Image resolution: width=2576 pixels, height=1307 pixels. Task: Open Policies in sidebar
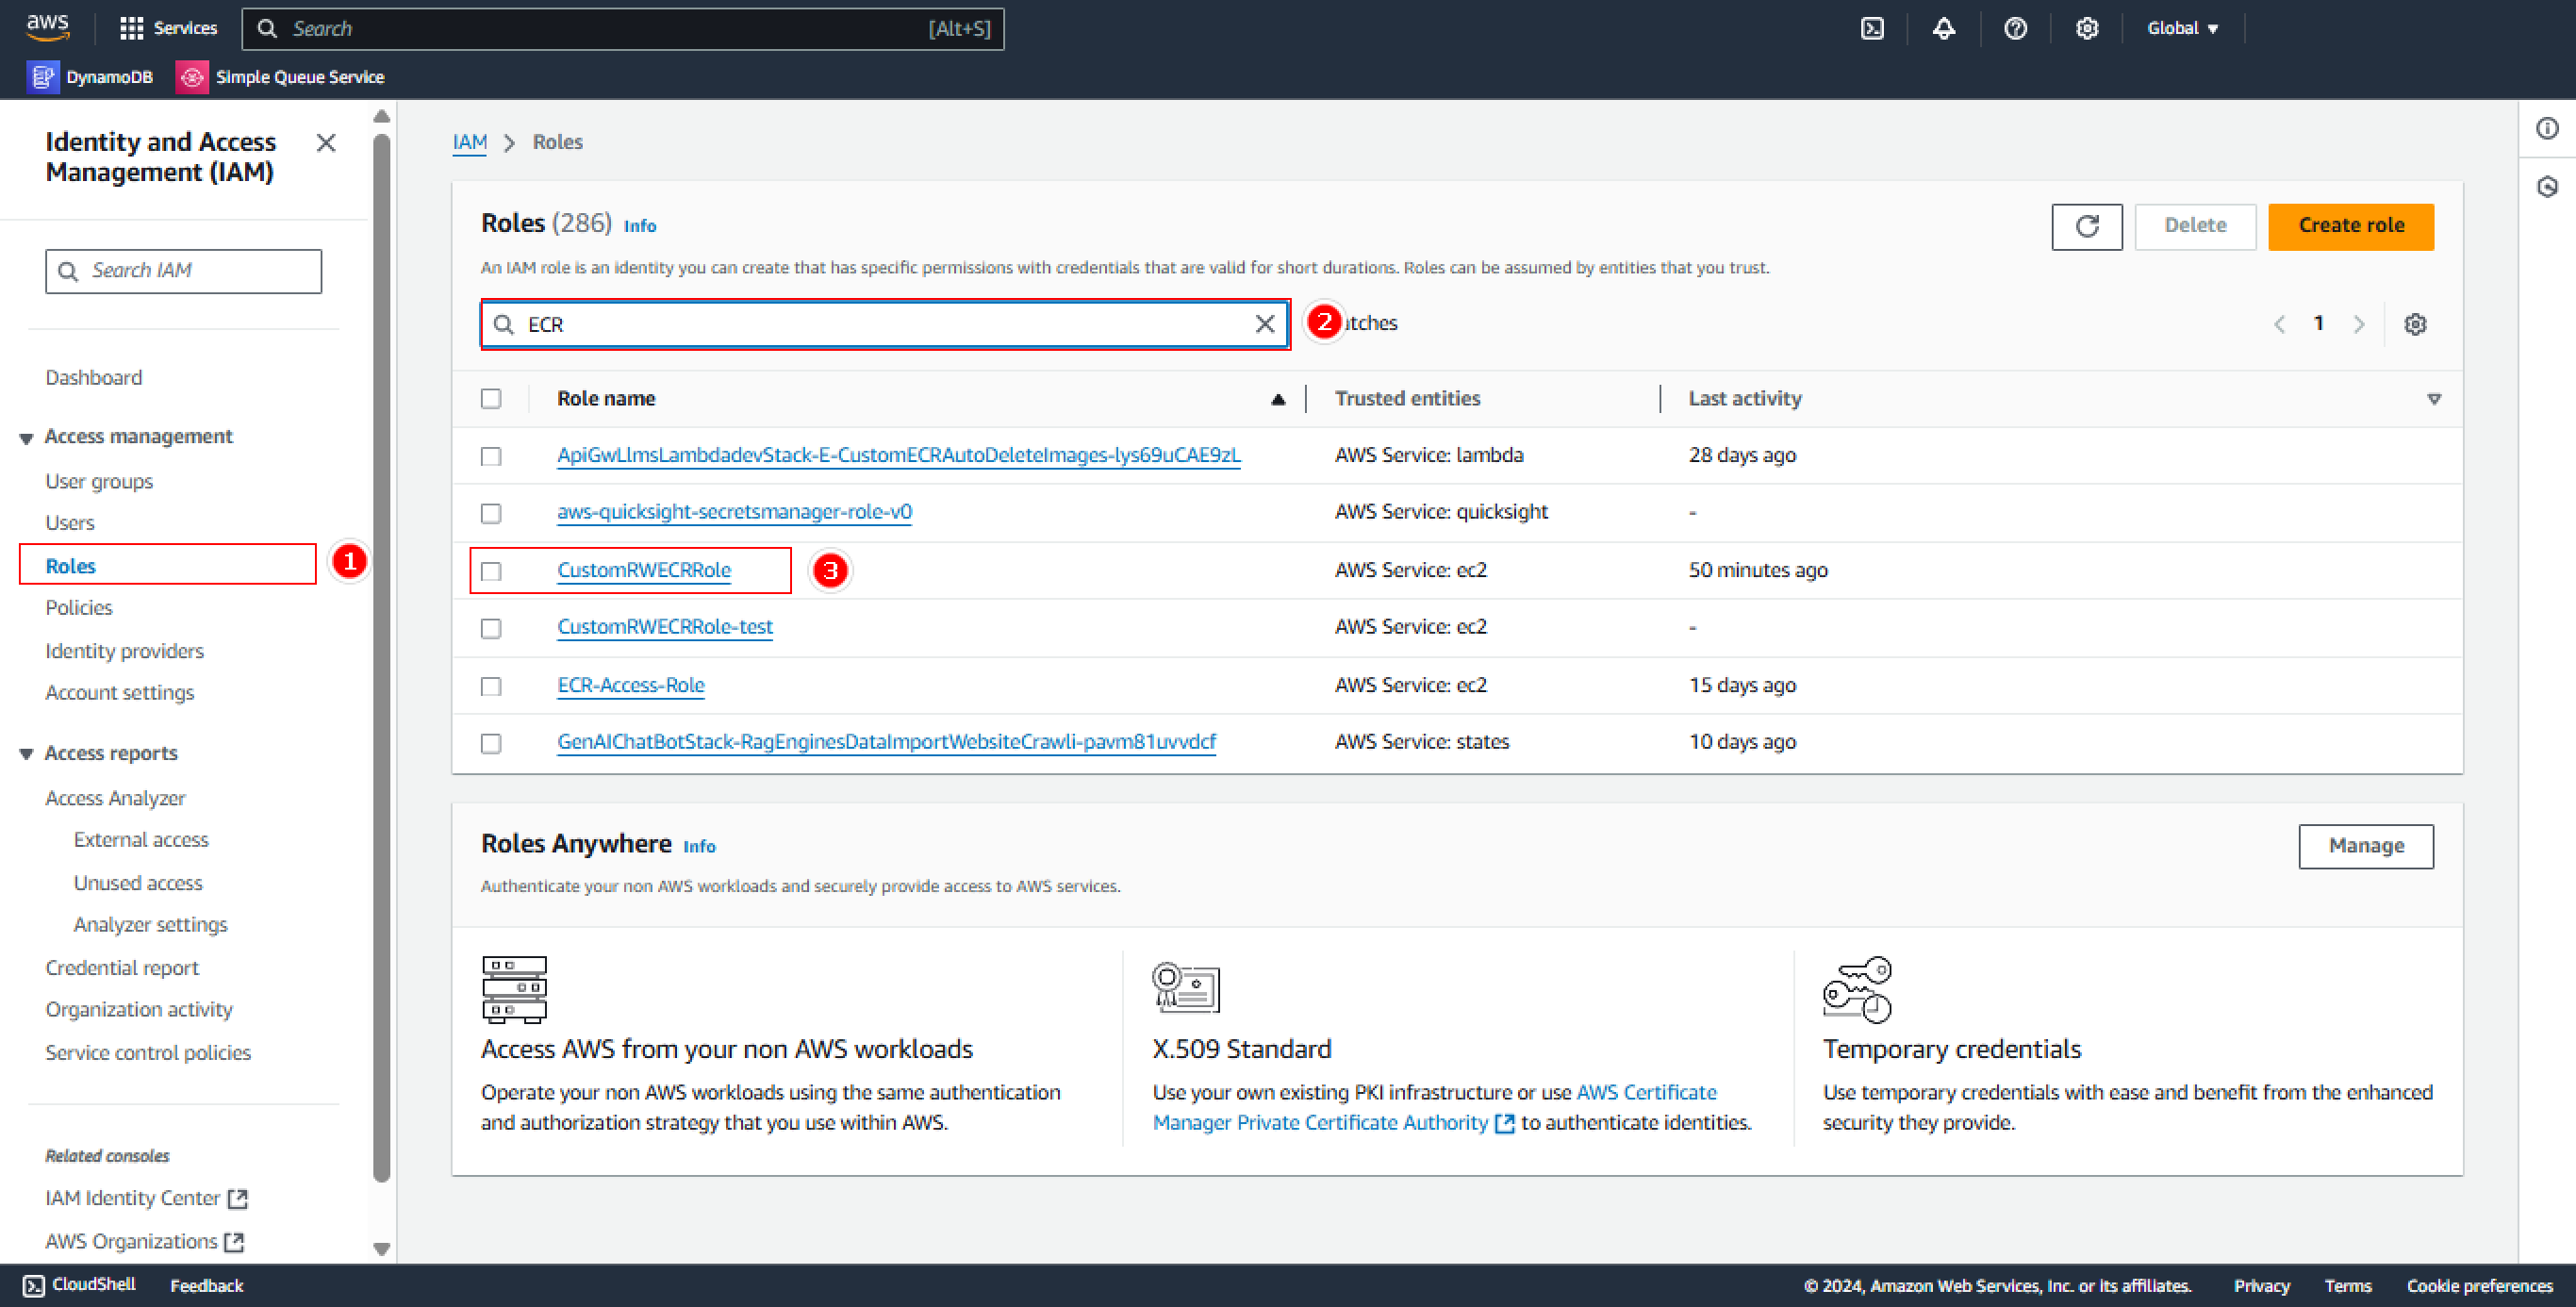78,607
